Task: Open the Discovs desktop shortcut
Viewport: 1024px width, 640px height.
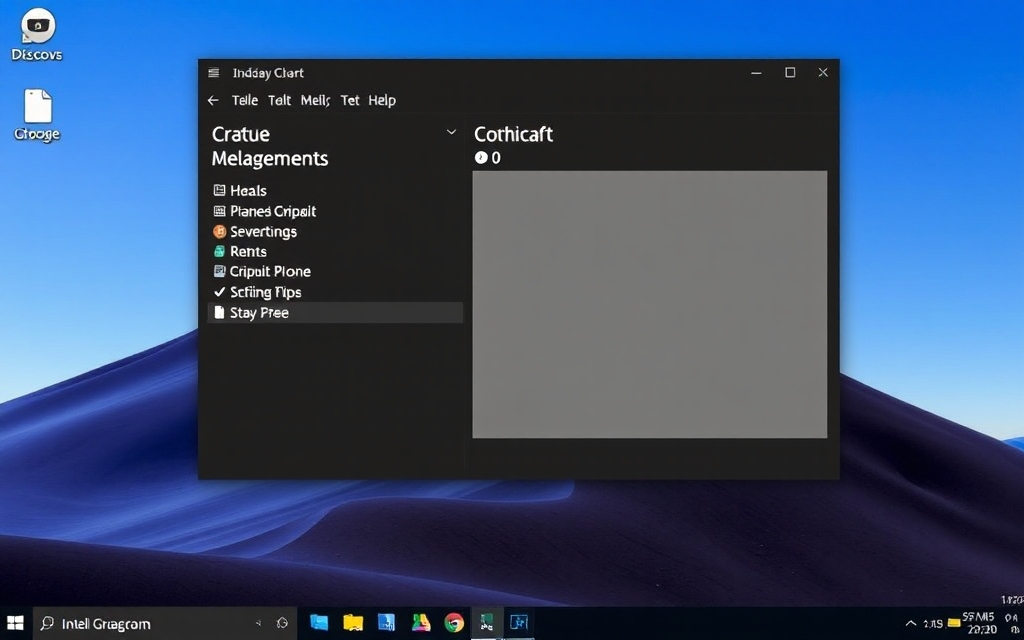Action: tap(37, 36)
